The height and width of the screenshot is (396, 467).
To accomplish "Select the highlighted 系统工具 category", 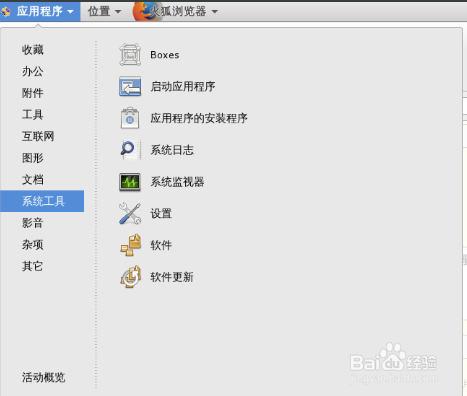I will click(x=42, y=201).
